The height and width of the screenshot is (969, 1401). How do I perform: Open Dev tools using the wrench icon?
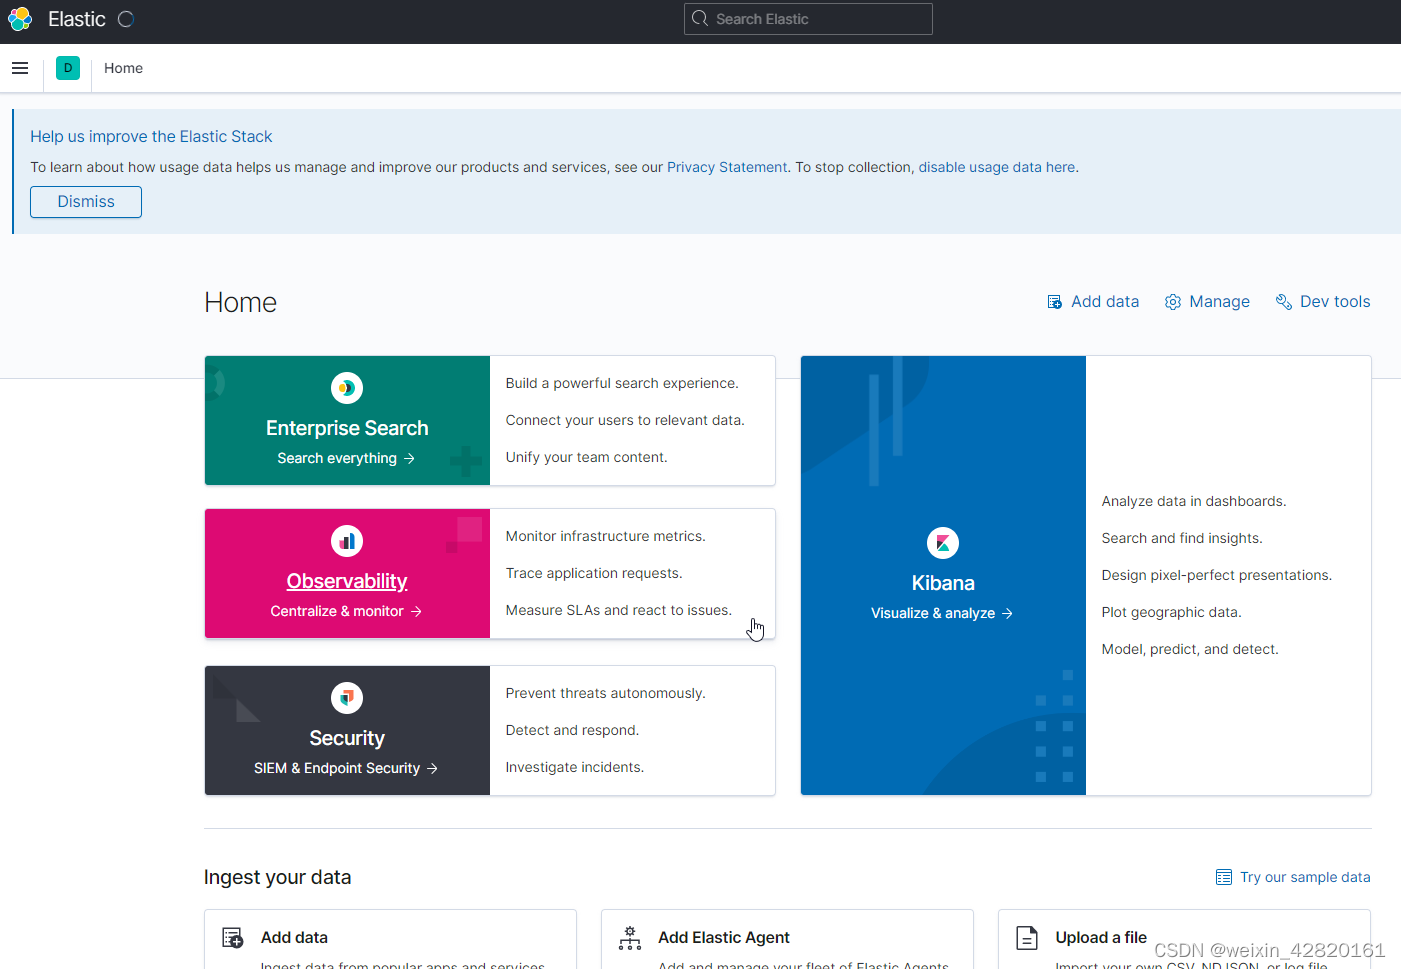[x=1284, y=301]
